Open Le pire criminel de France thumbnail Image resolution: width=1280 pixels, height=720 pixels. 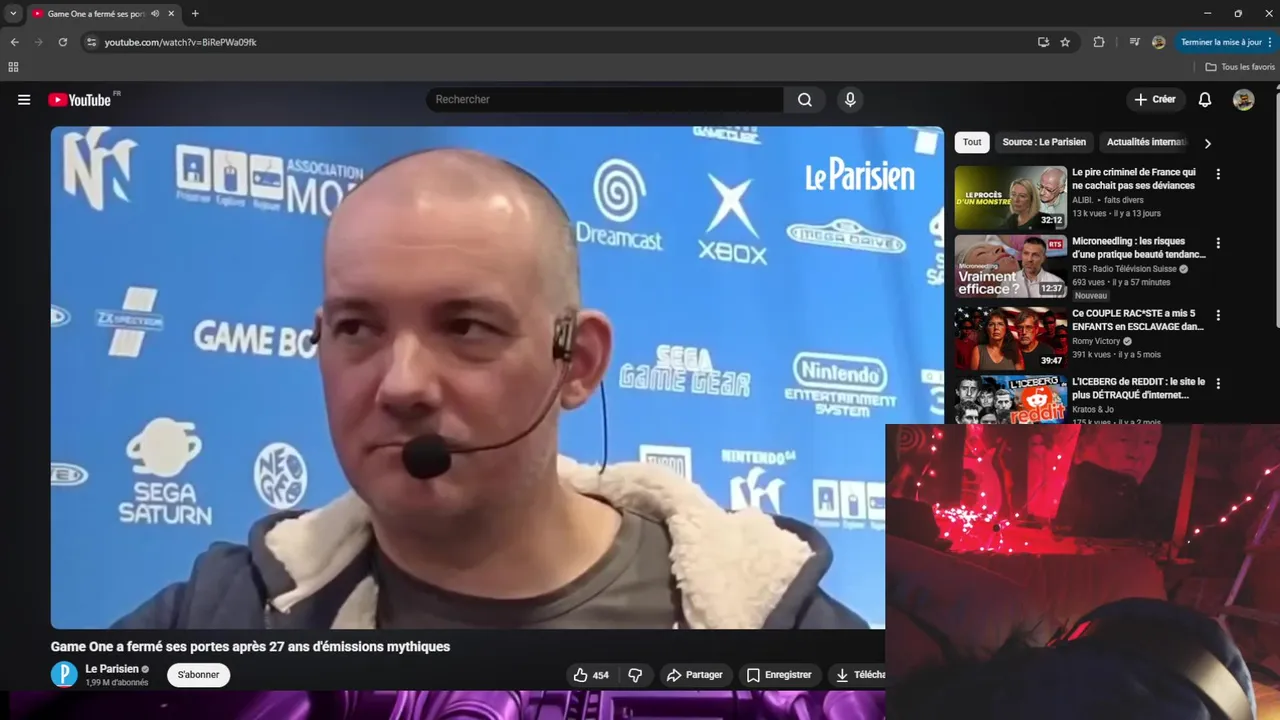pos(1011,197)
